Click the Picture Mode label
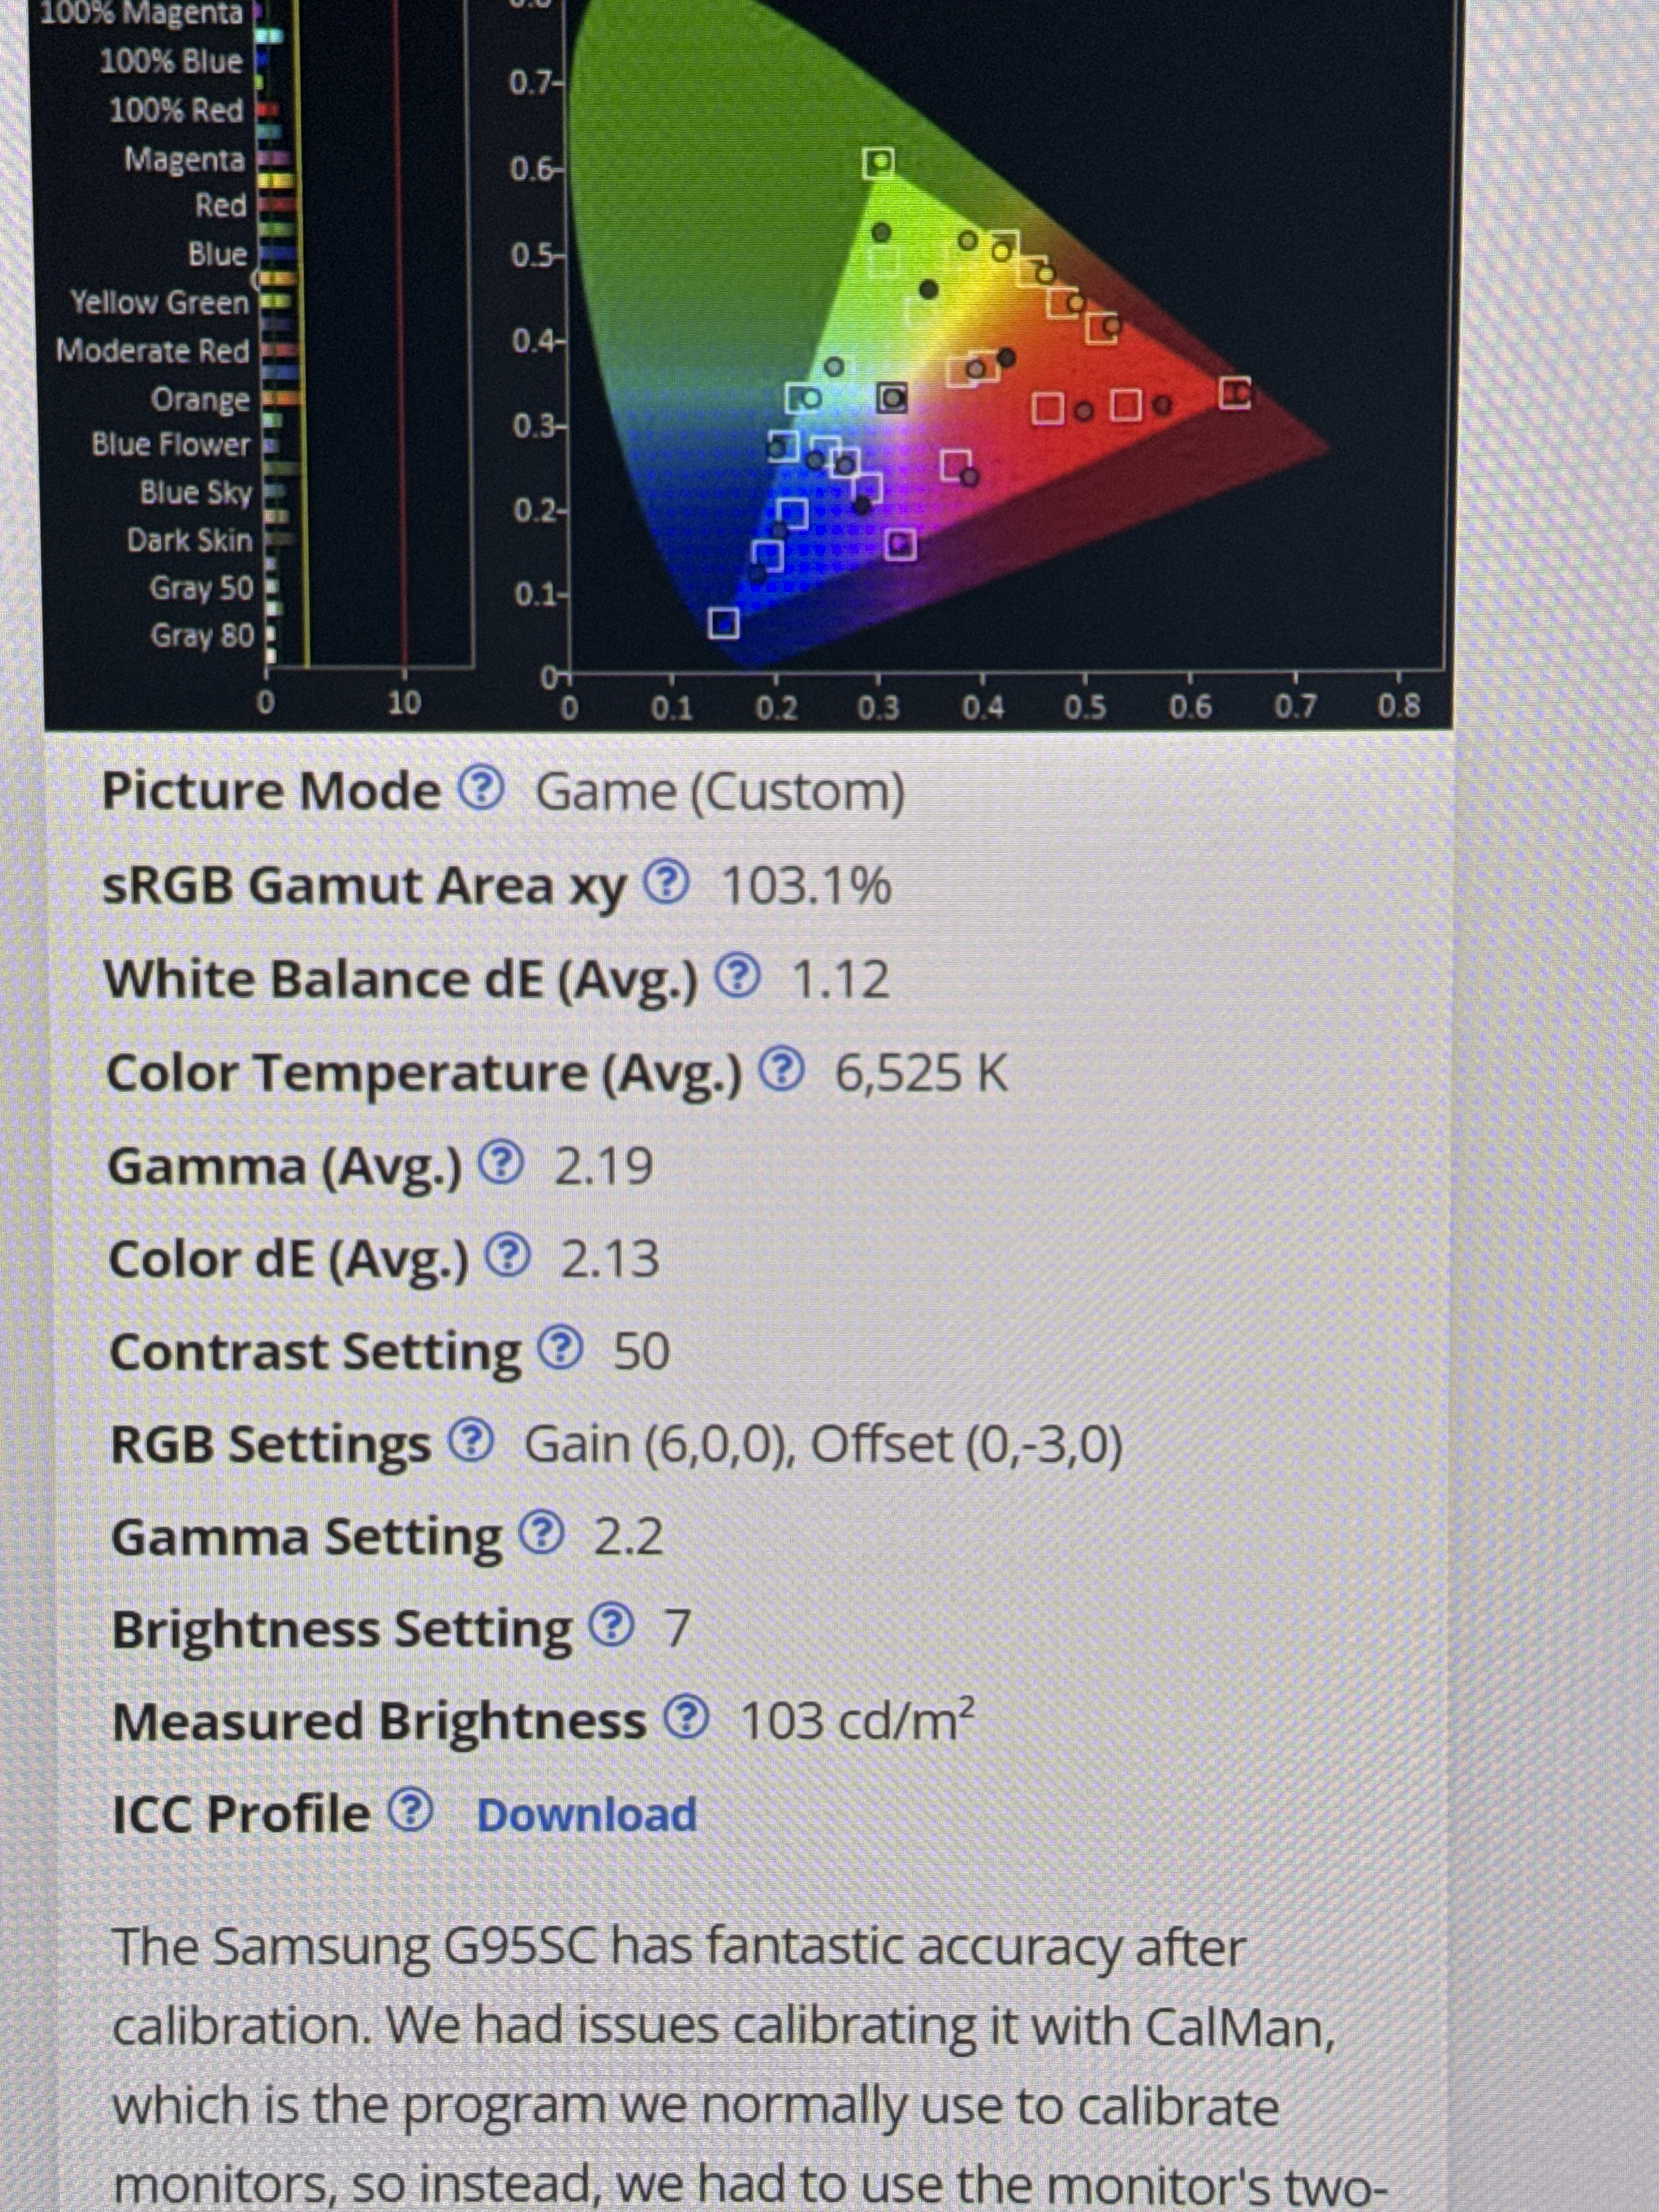 [271, 791]
